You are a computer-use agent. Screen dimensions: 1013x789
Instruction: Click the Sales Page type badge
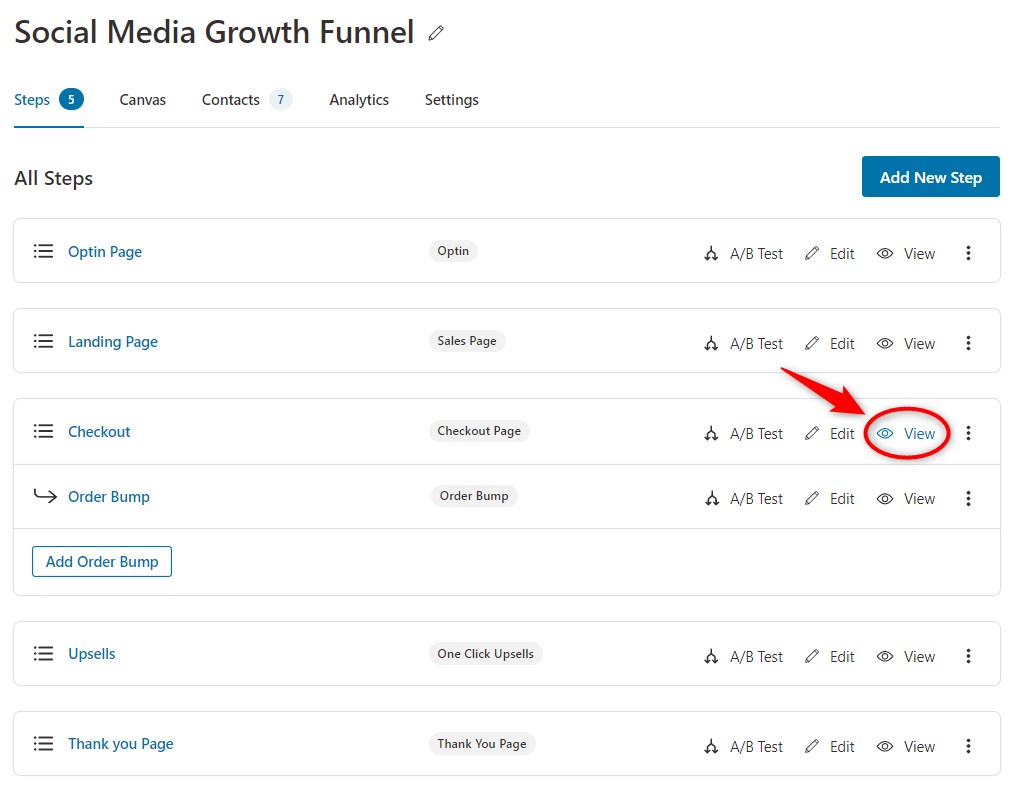click(467, 341)
